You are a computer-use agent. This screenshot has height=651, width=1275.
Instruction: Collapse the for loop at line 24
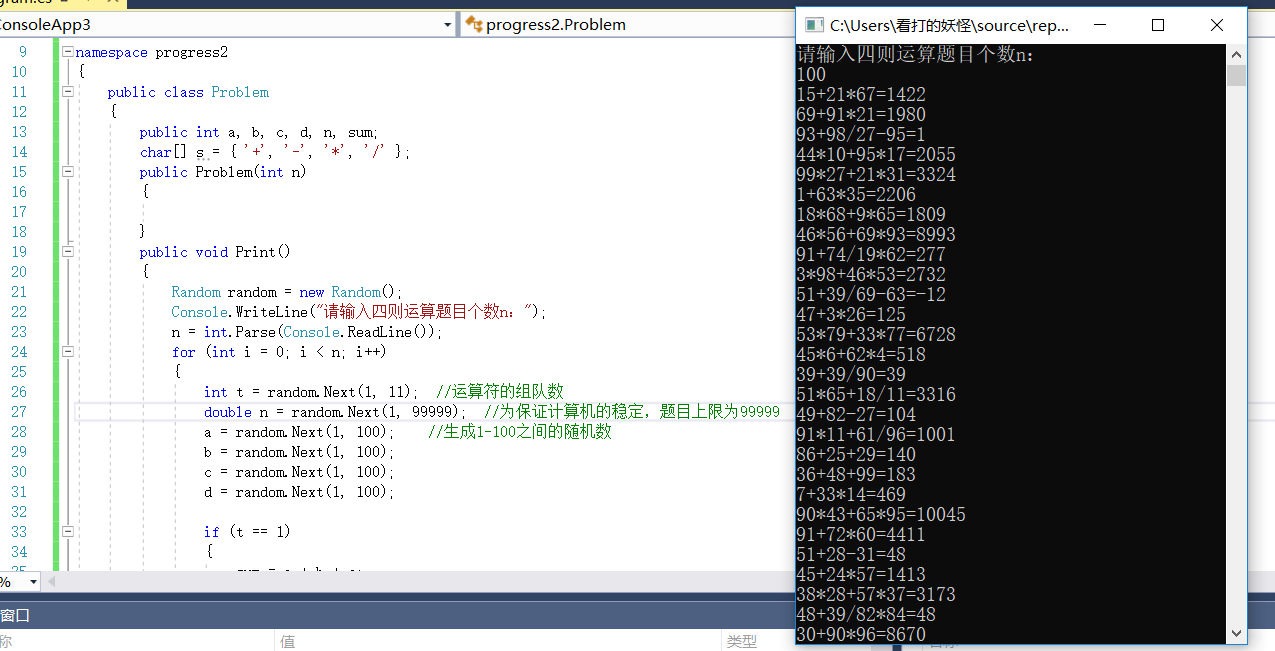[x=67, y=352]
